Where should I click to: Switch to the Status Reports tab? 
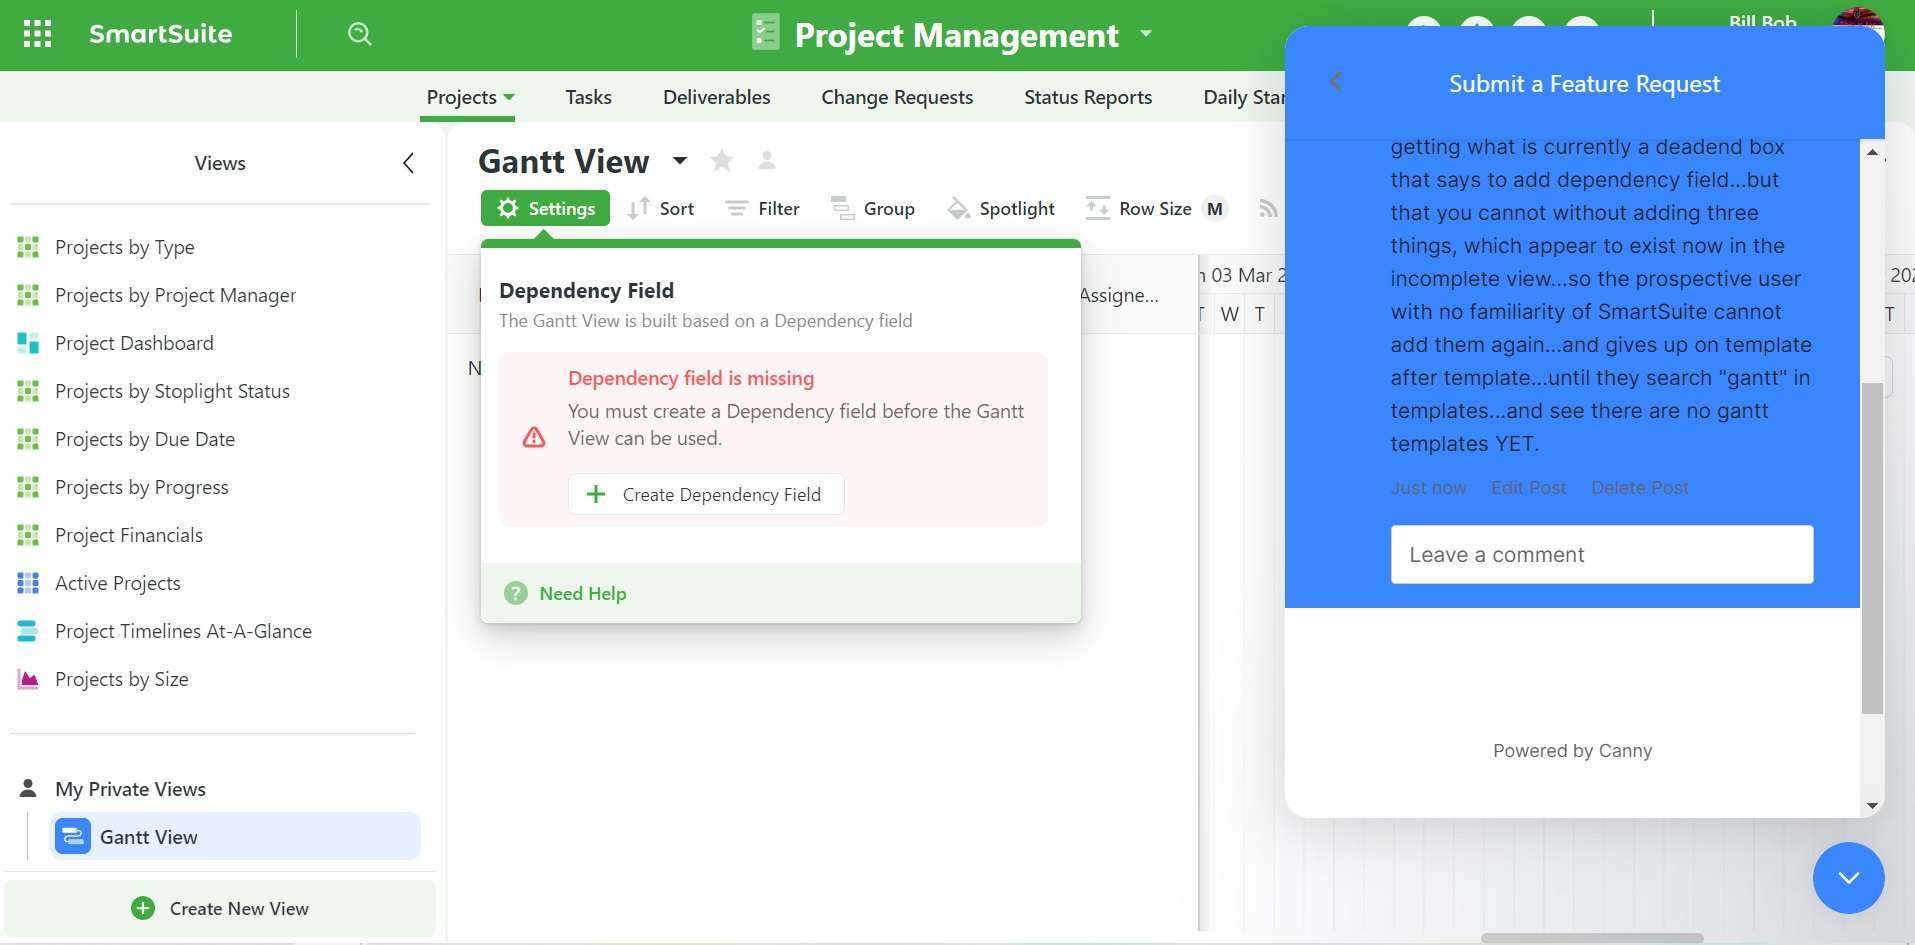click(x=1088, y=97)
